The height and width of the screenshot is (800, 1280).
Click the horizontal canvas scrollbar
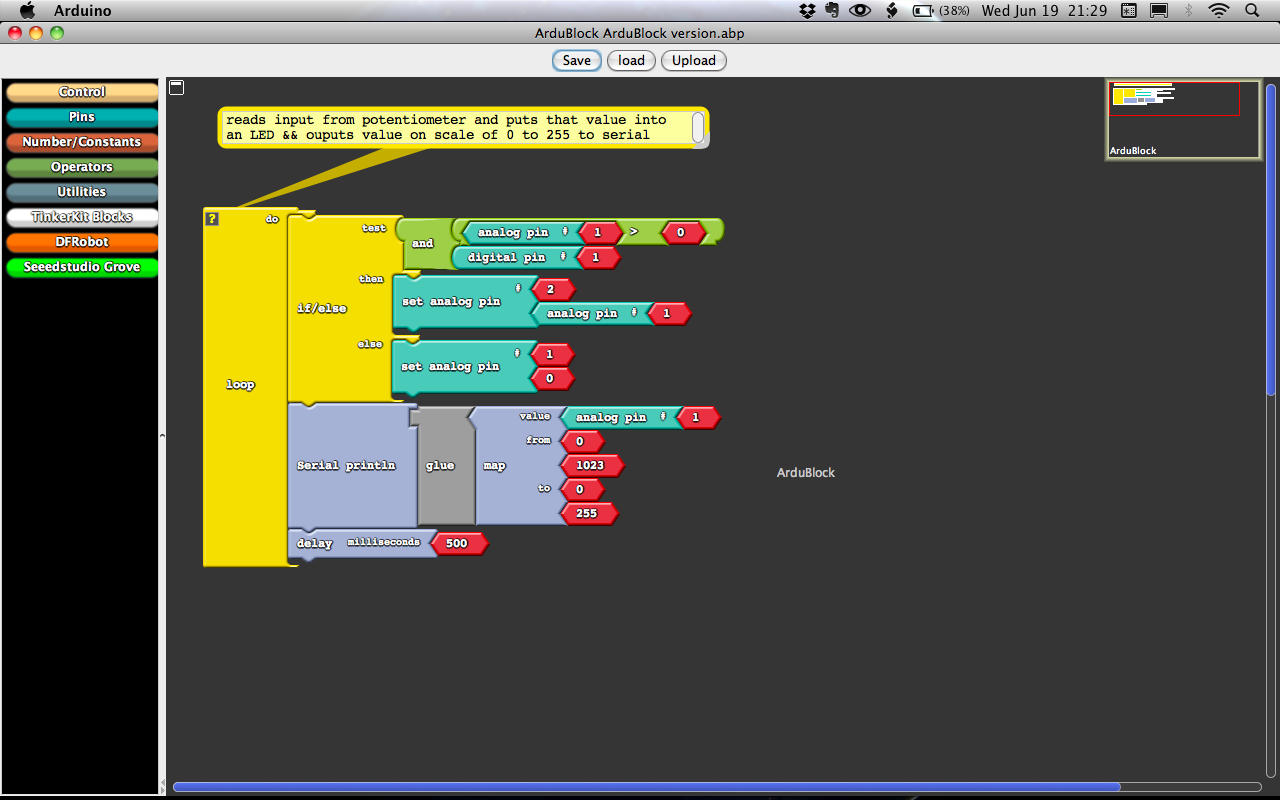[x=647, y=787]
